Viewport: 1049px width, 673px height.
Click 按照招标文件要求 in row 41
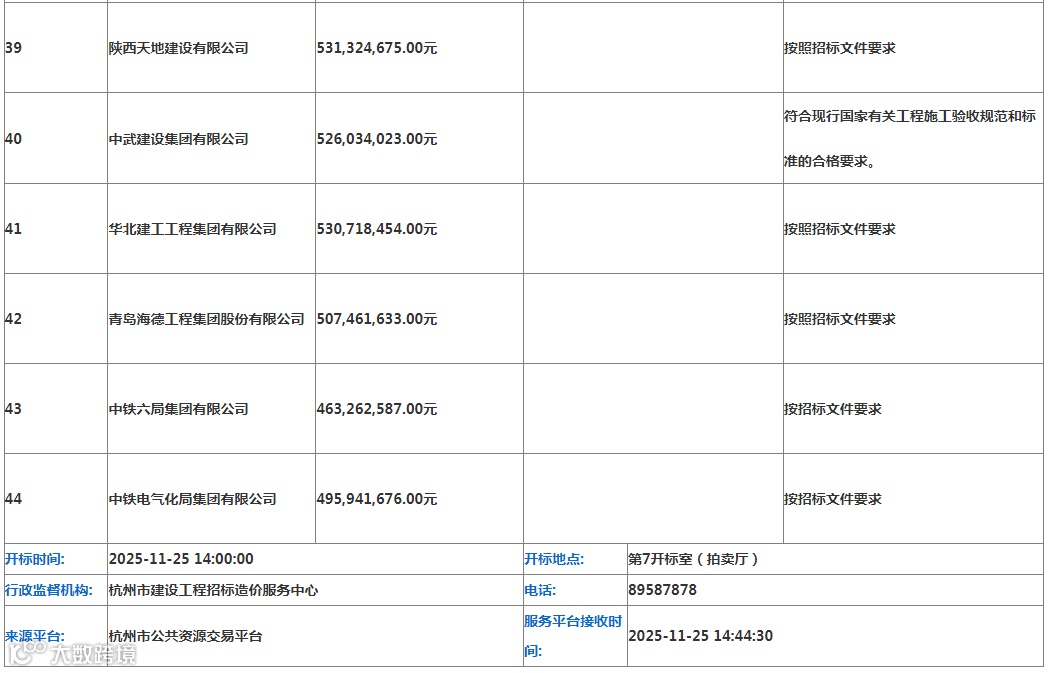click(840, 229)
